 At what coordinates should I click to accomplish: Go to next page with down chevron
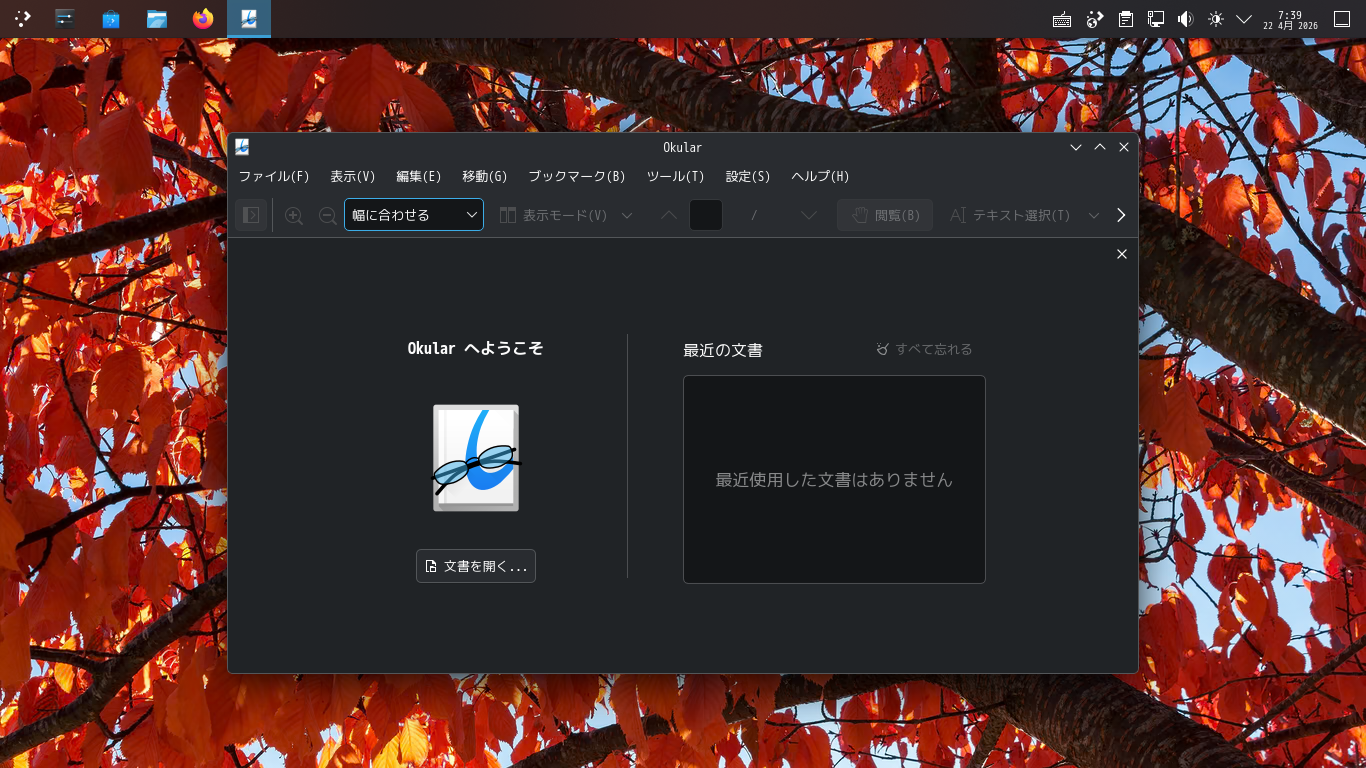[x=809, y=215]
